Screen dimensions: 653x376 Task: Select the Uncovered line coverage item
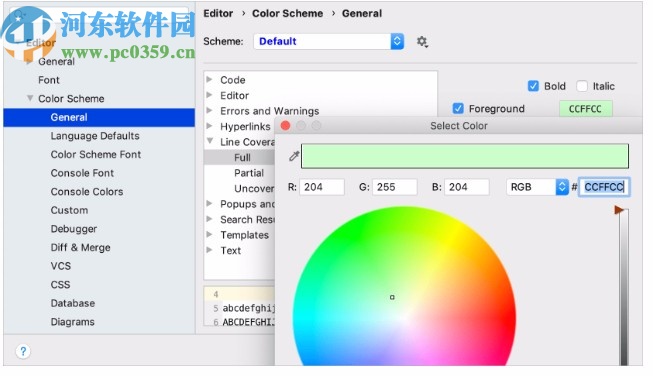point(254,188)
